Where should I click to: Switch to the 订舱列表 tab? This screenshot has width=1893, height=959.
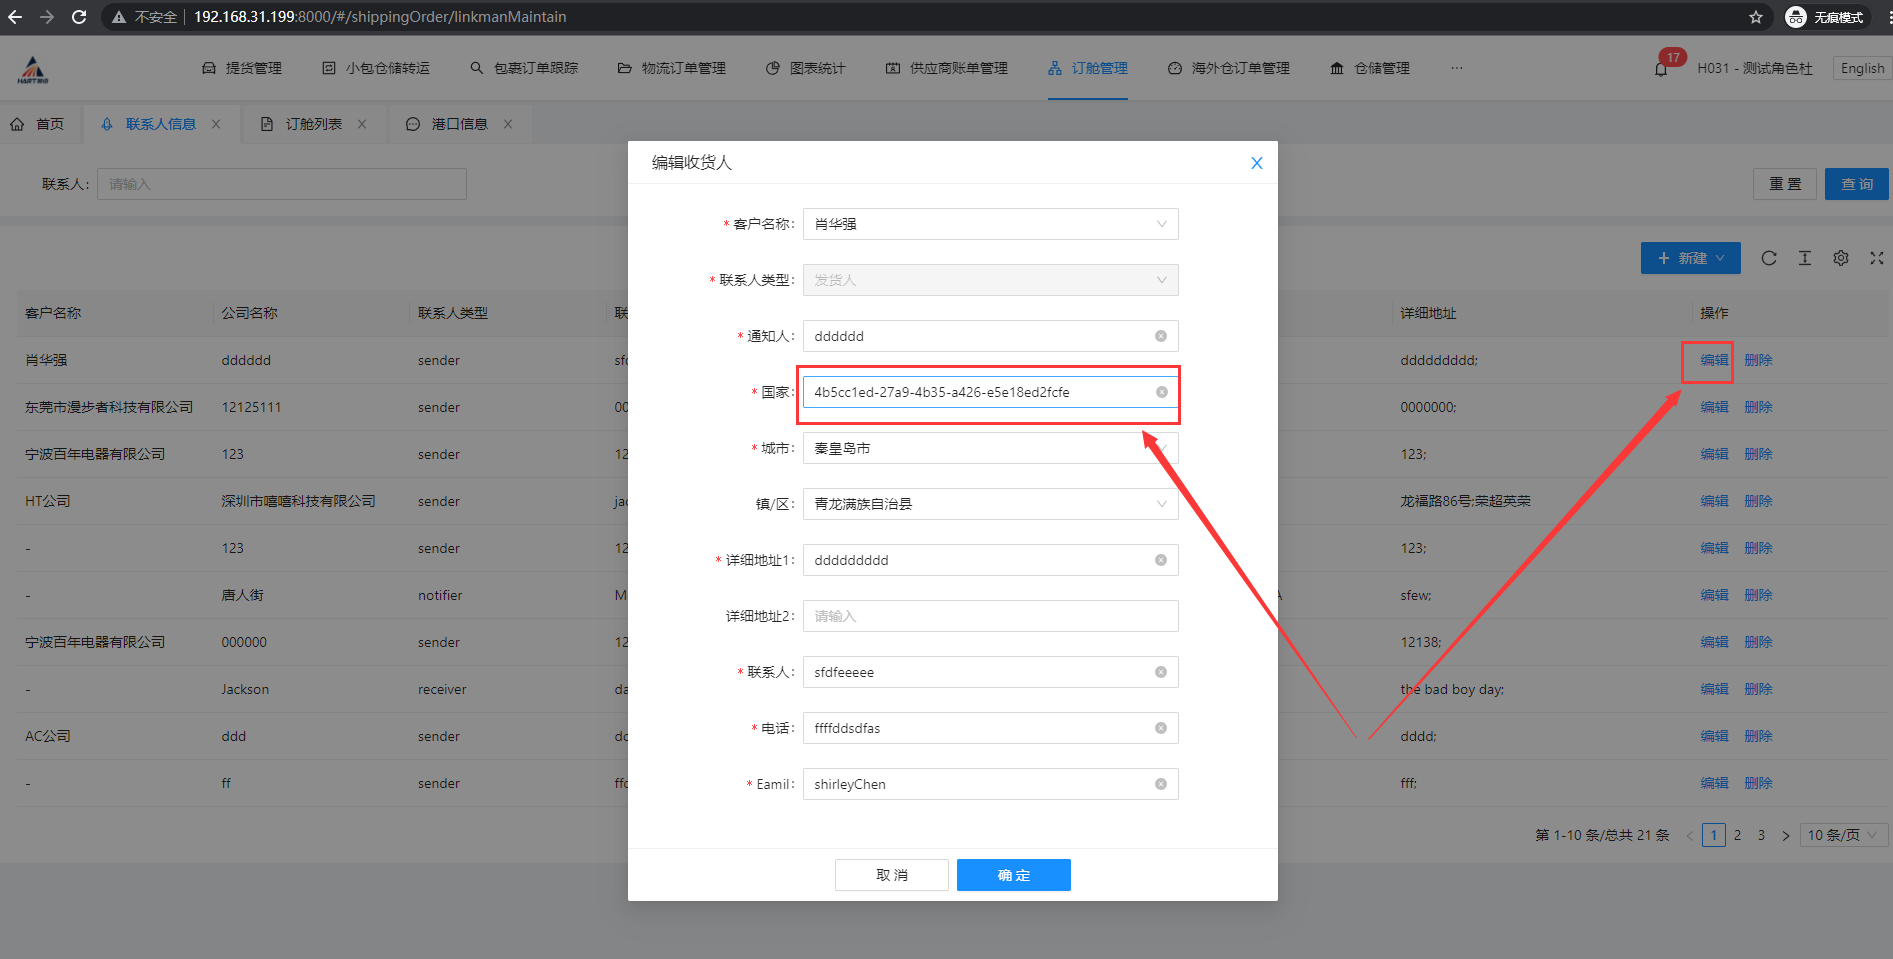click(x=313, y=124)
